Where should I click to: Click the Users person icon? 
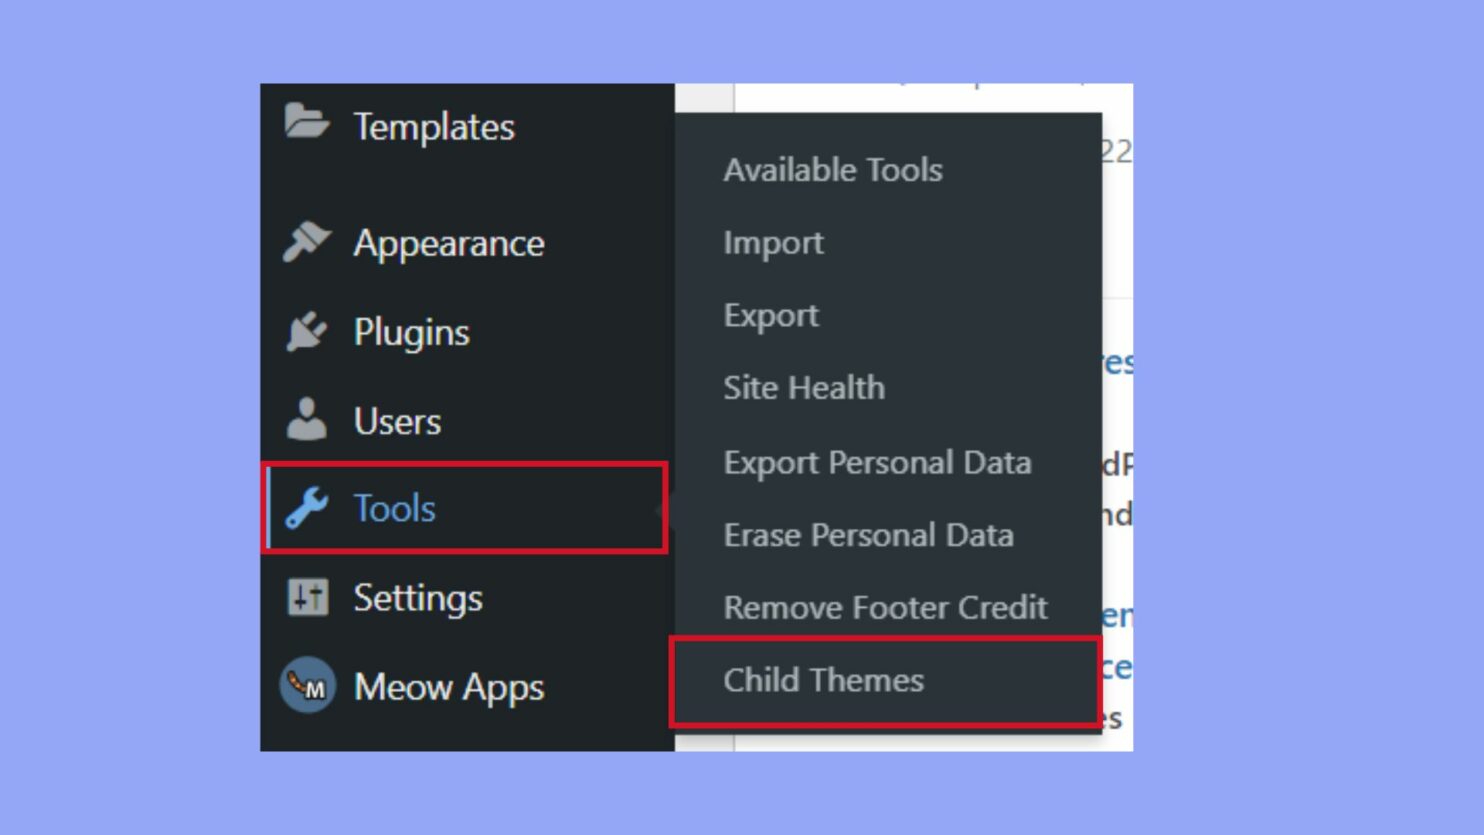point(307,420)
